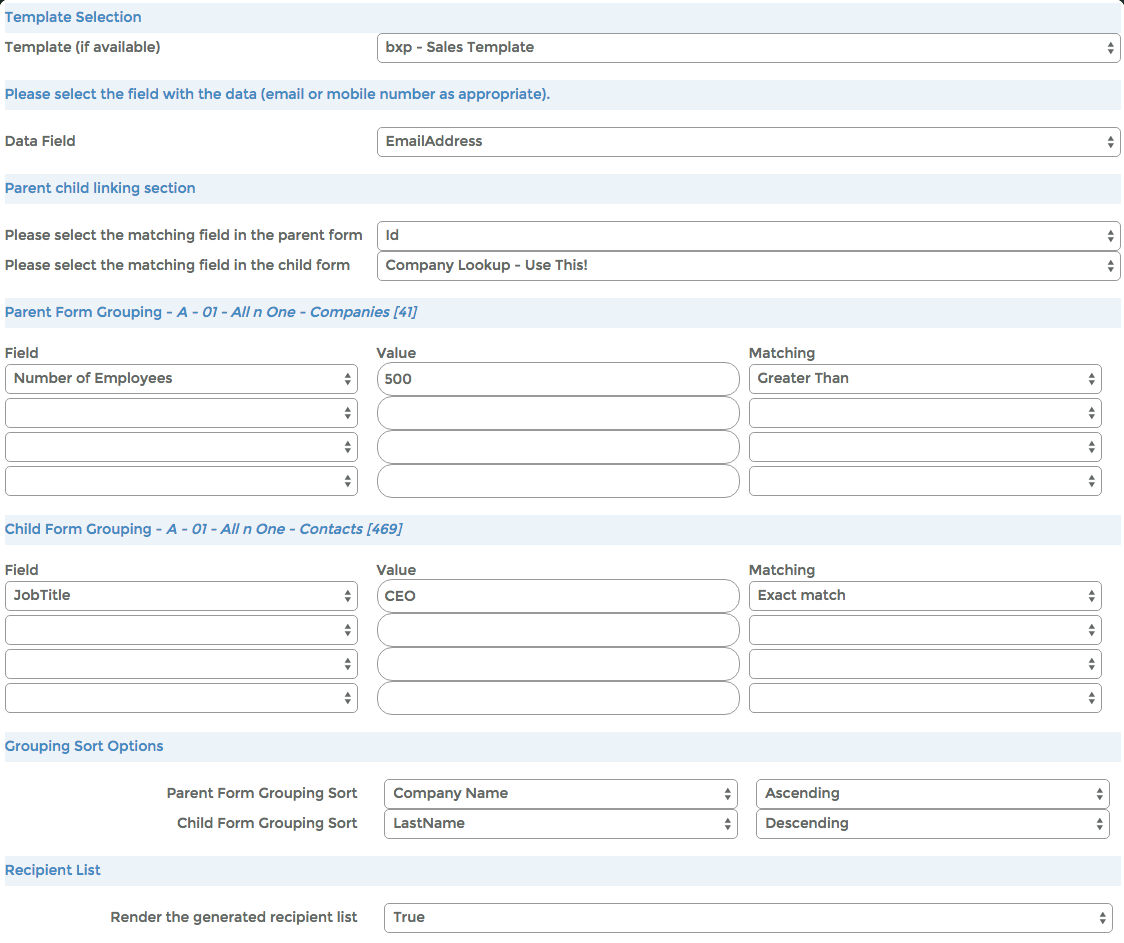Open the Greater Than matching dropdown
1124x943 pixels.
click(925, 379)
